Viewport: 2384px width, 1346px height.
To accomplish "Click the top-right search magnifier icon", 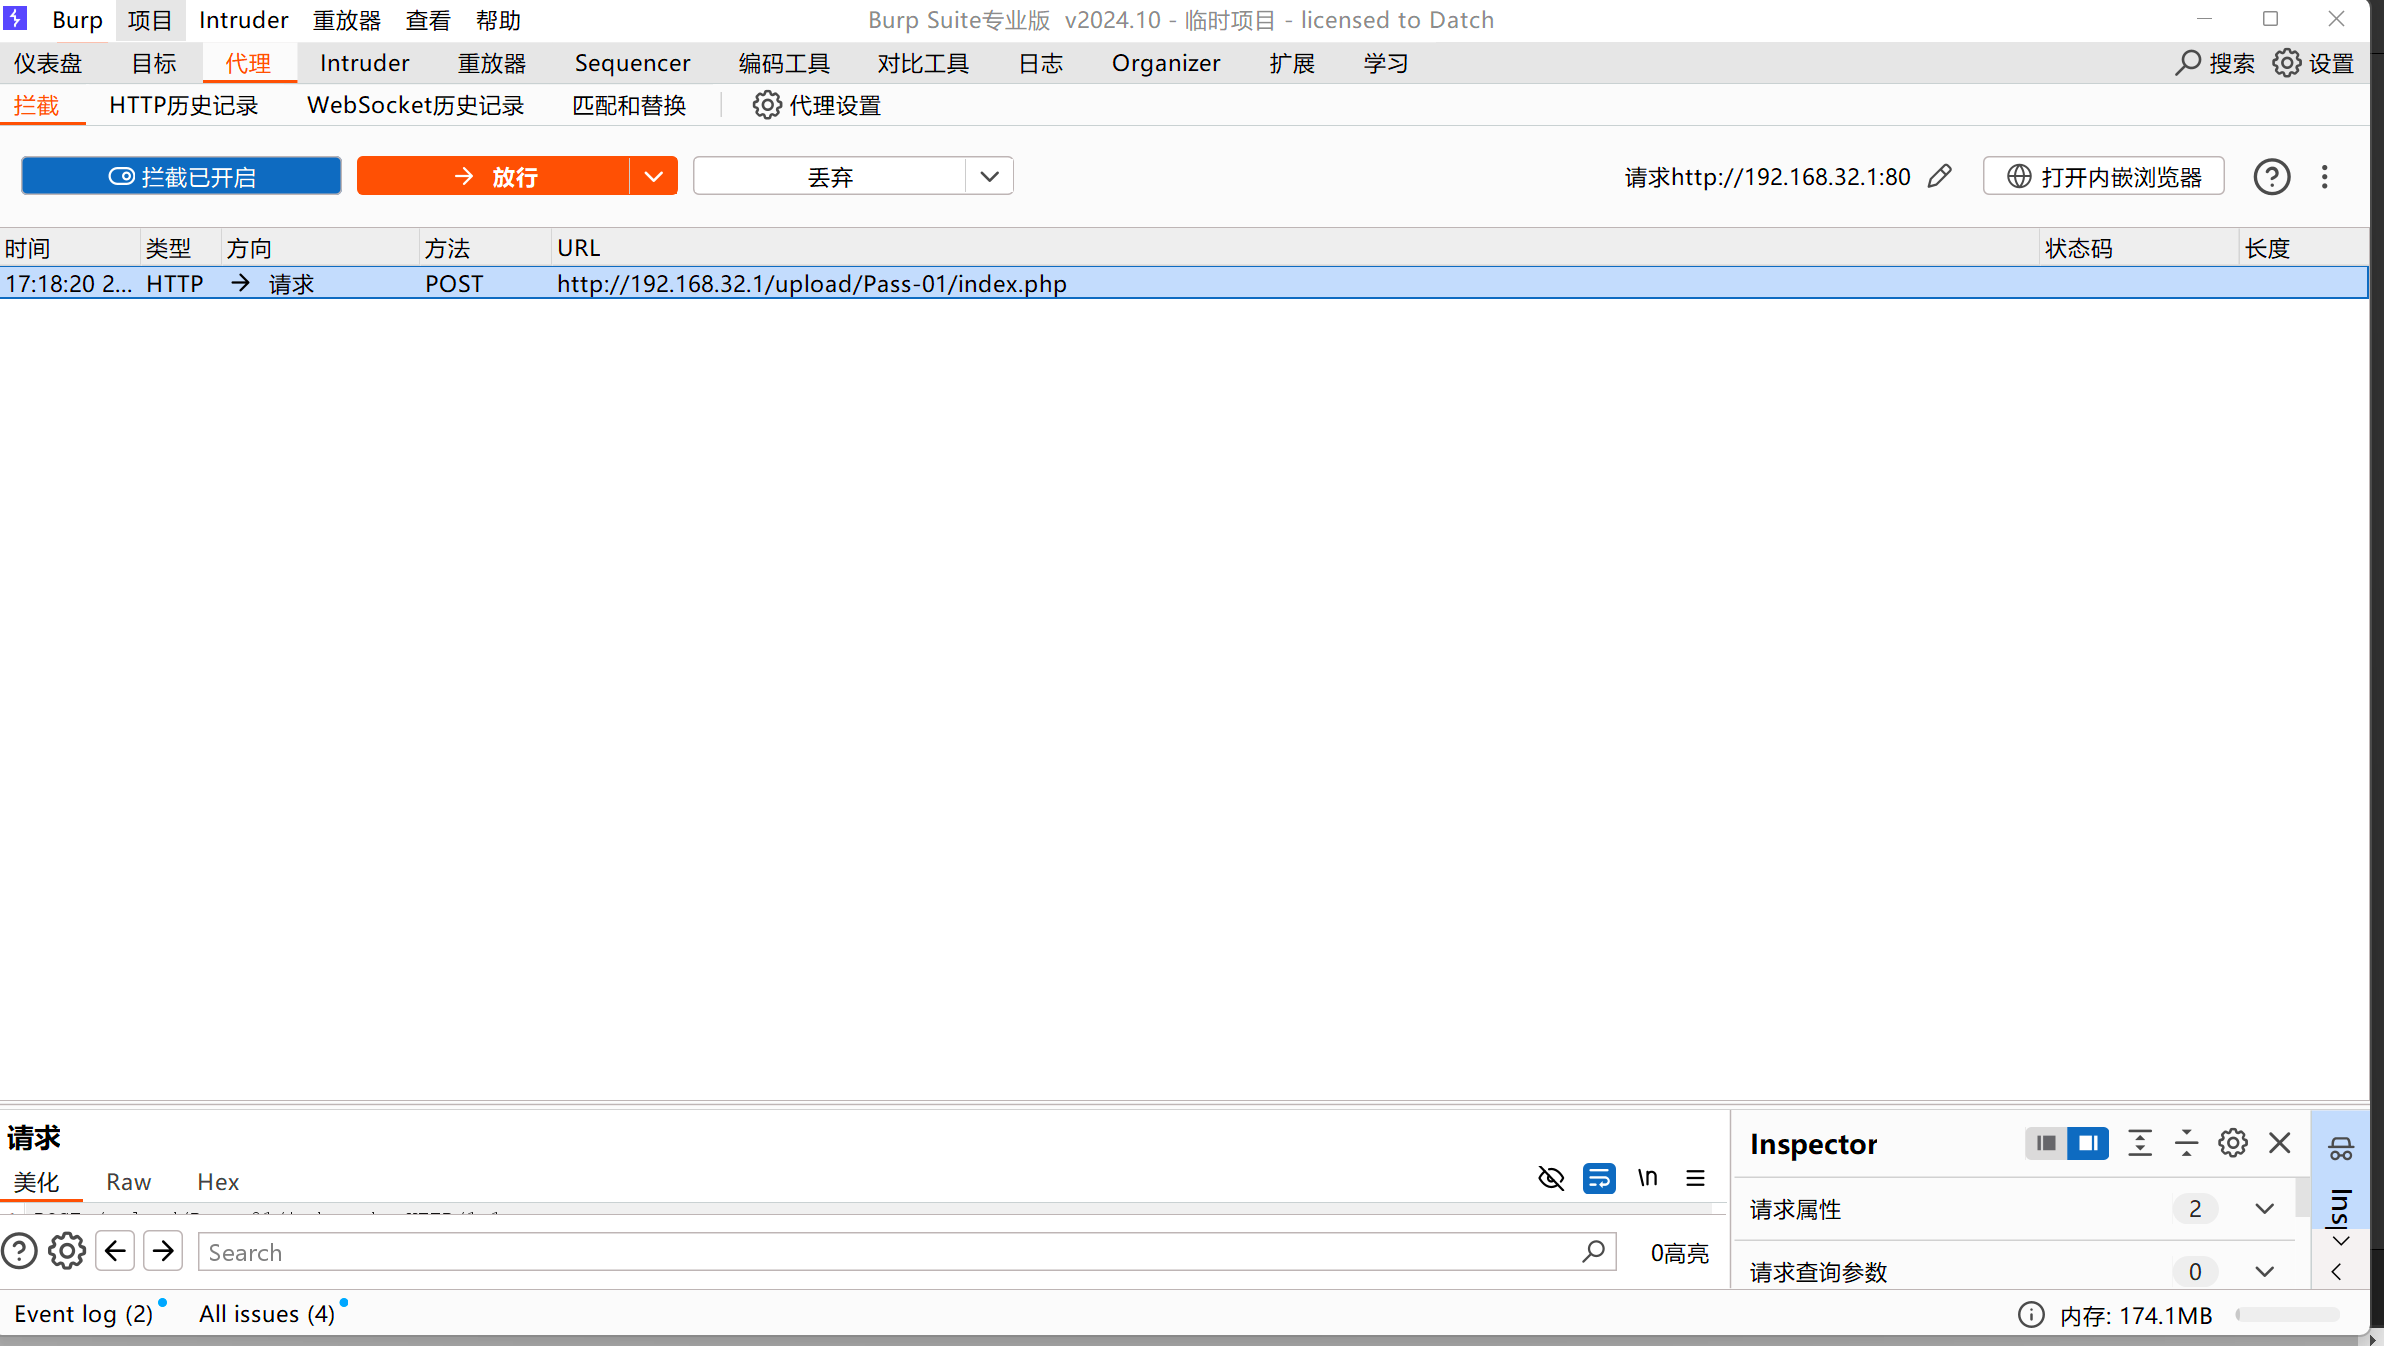I will click(2188, 63).
